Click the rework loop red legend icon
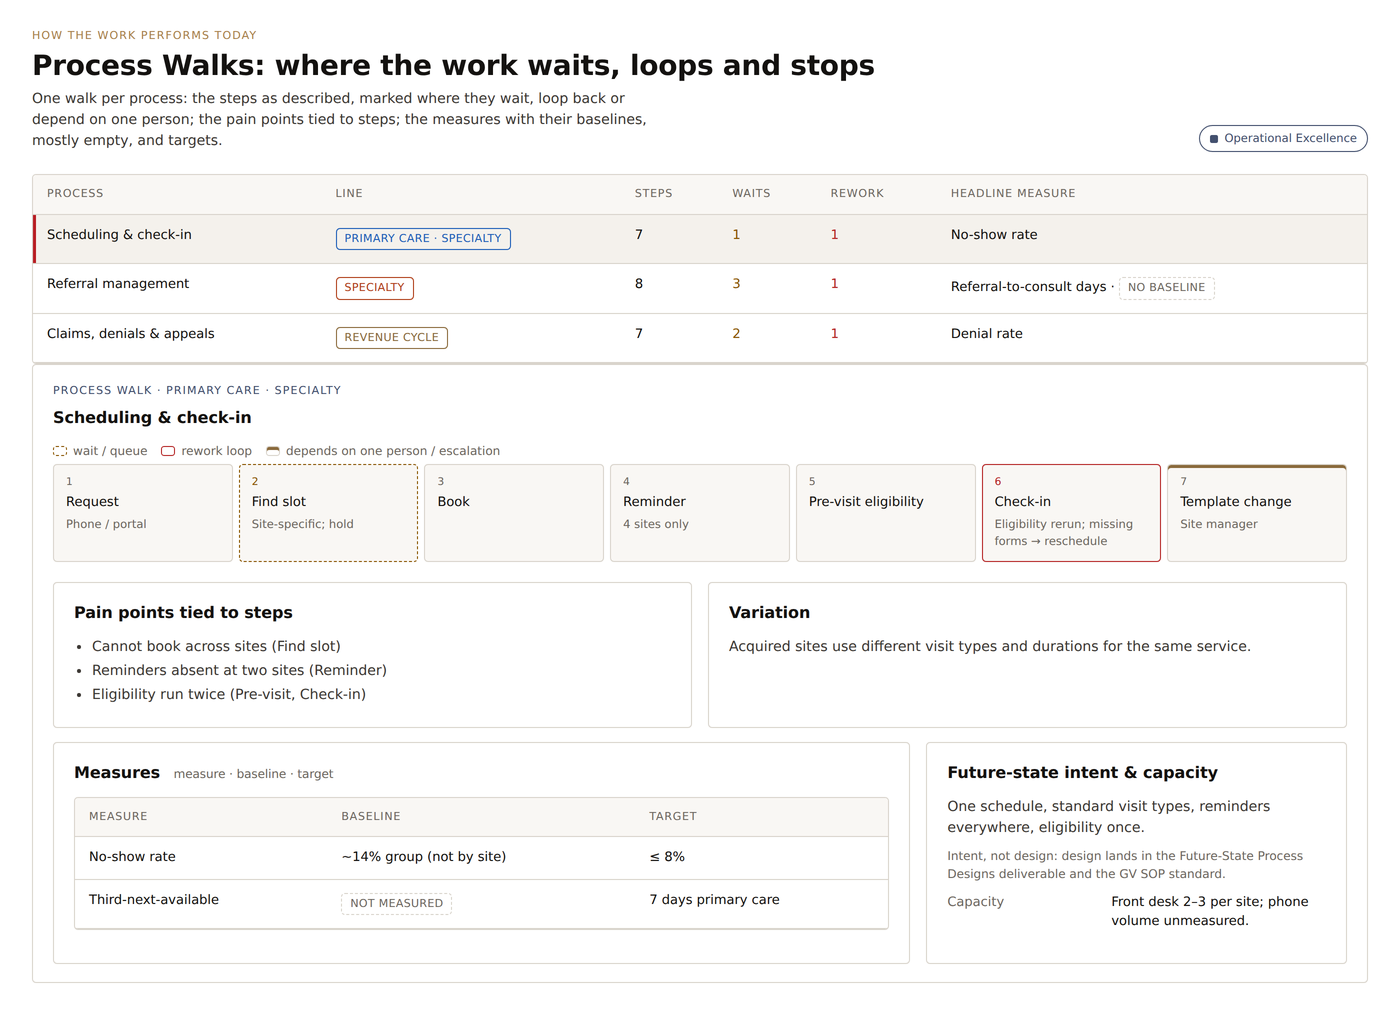Viewport: 1400px width, 1011px height. [x=168, y=451]
